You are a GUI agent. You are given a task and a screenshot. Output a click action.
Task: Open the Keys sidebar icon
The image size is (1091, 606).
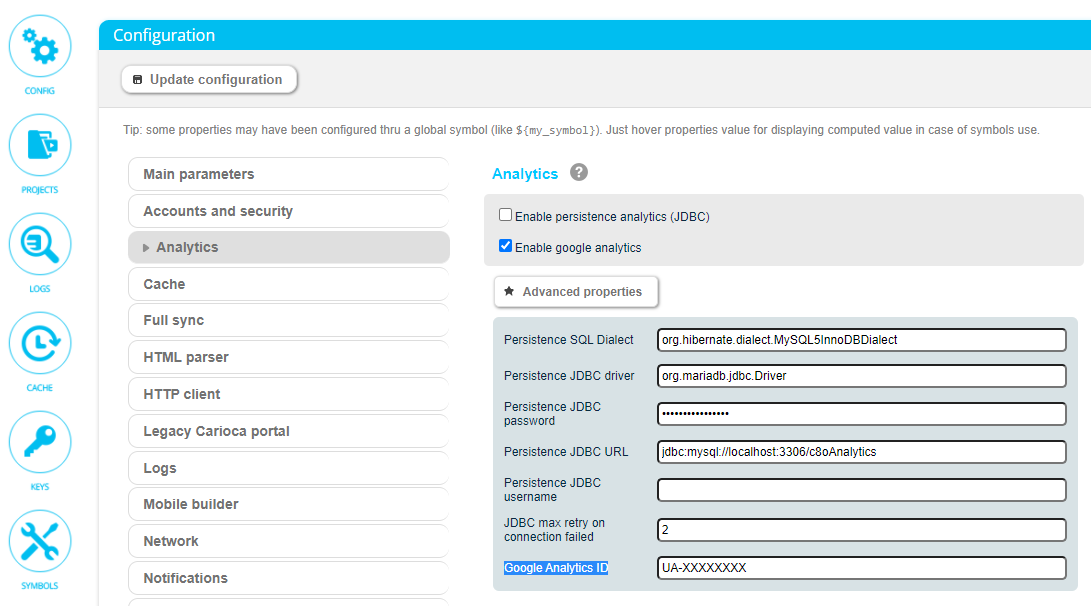click(x=40, y=442)
